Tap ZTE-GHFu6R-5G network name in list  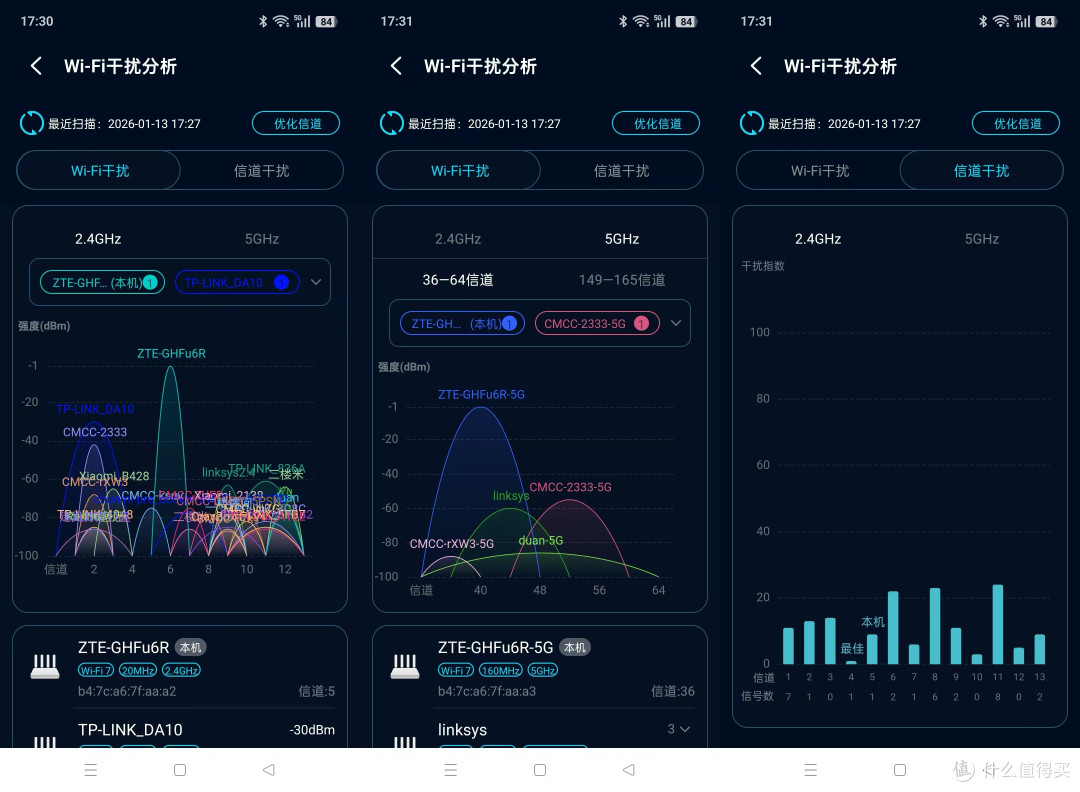[x=495, y=647]
